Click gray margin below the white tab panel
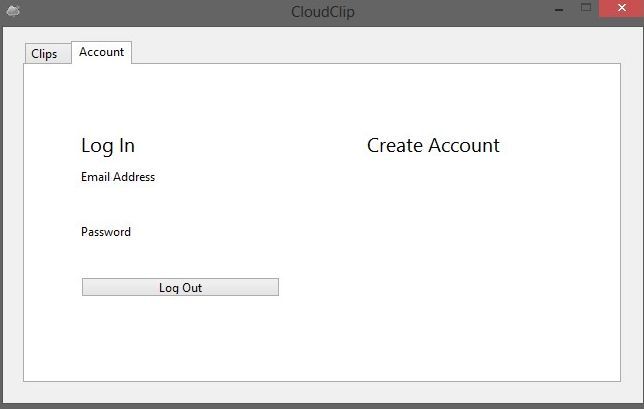This screenshot has height=409, width=644. [x=322, y=392]
